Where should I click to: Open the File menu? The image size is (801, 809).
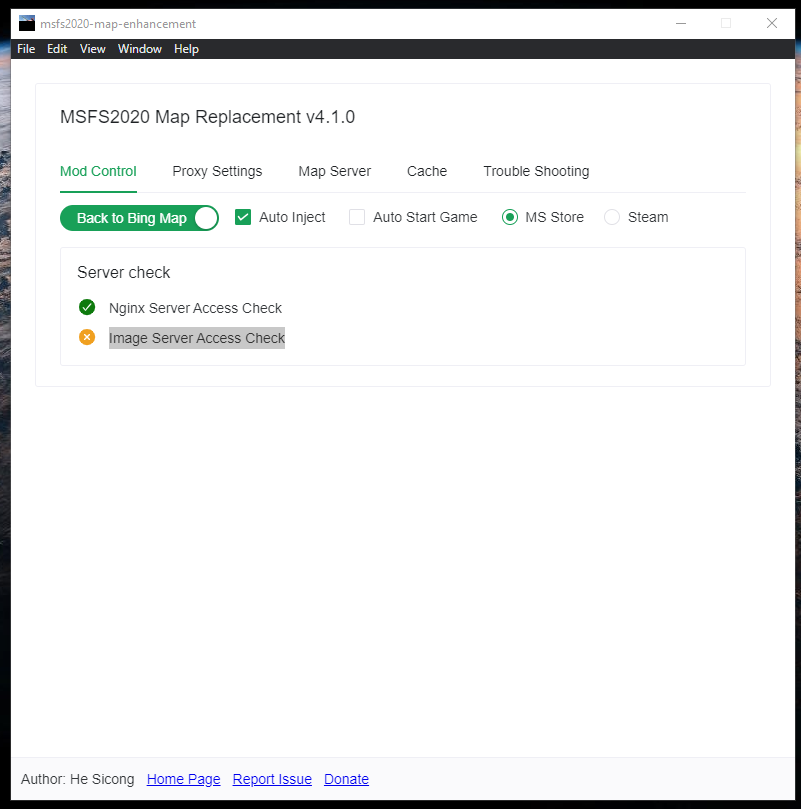[x=26, y=48]
